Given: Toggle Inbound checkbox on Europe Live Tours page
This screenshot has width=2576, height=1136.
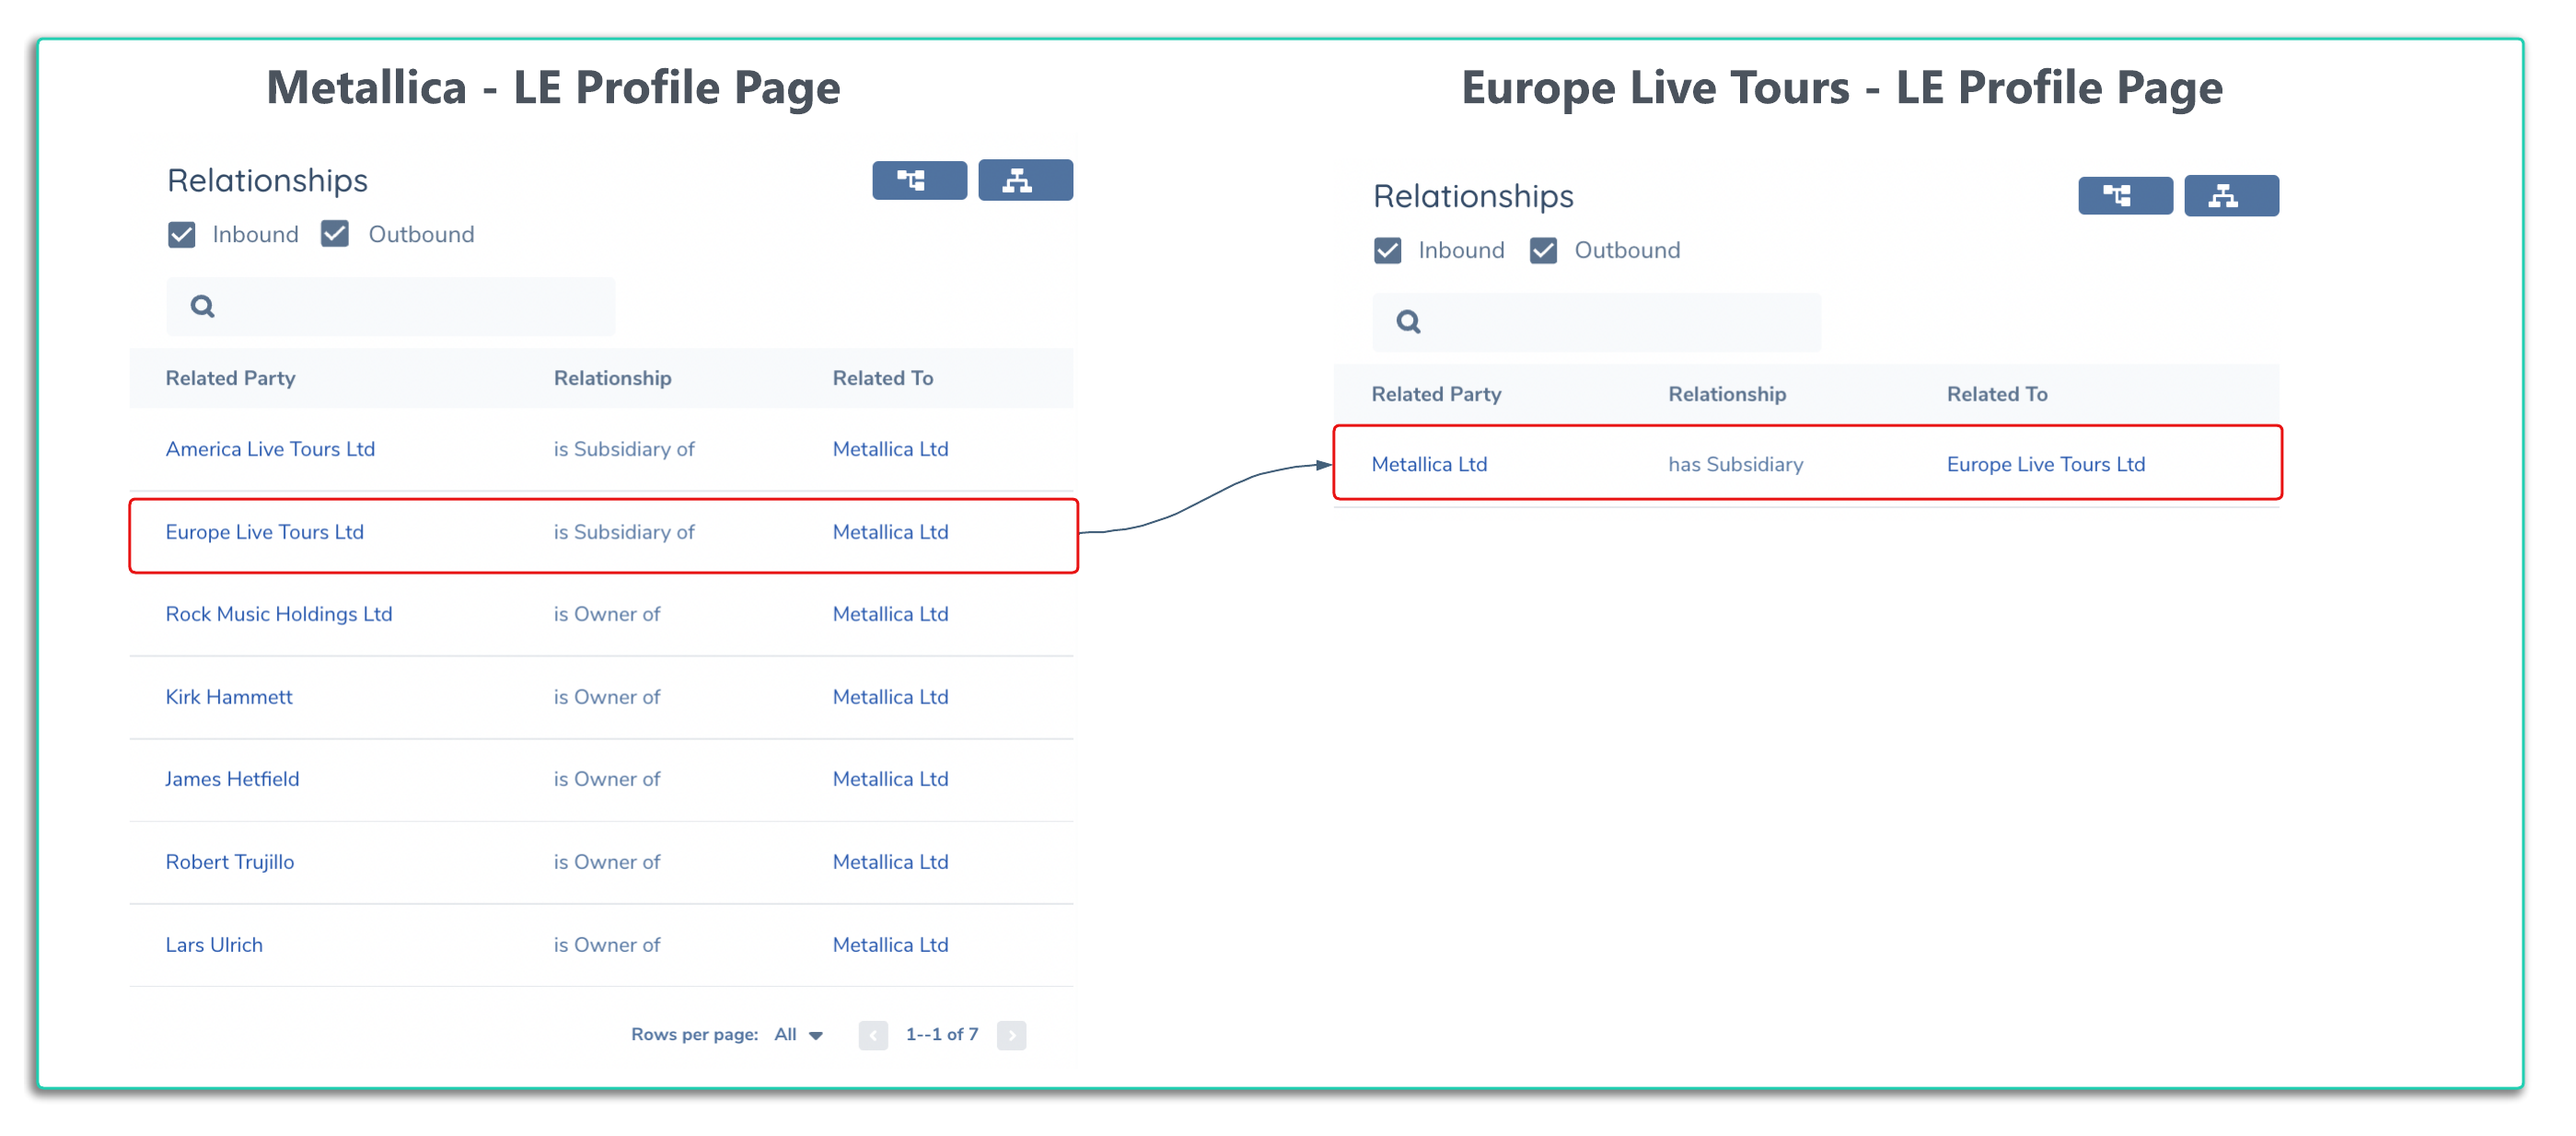Looking at the screenshot, I should pyautogui.click(x=1387, y=251).
